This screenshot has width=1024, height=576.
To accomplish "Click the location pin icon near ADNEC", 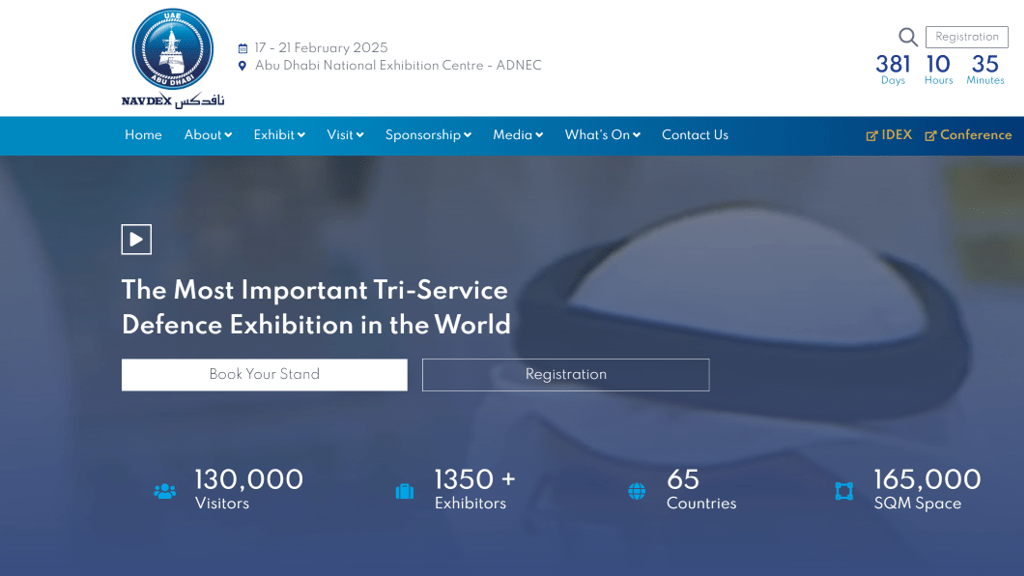I will (242, 66).
